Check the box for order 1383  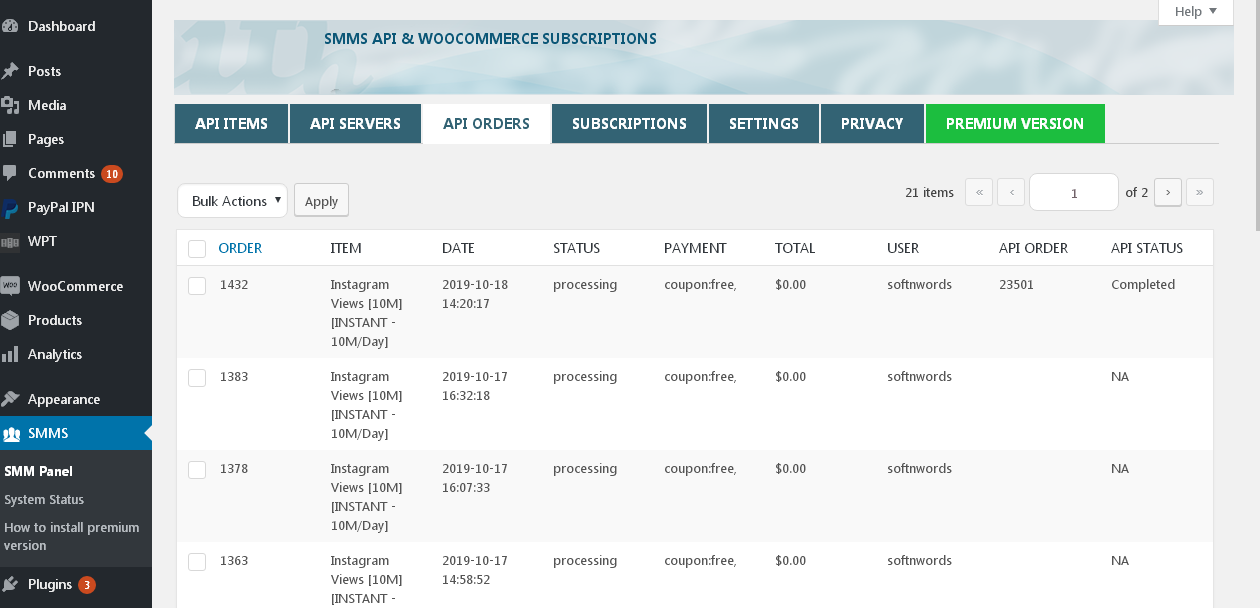[197, 378]
